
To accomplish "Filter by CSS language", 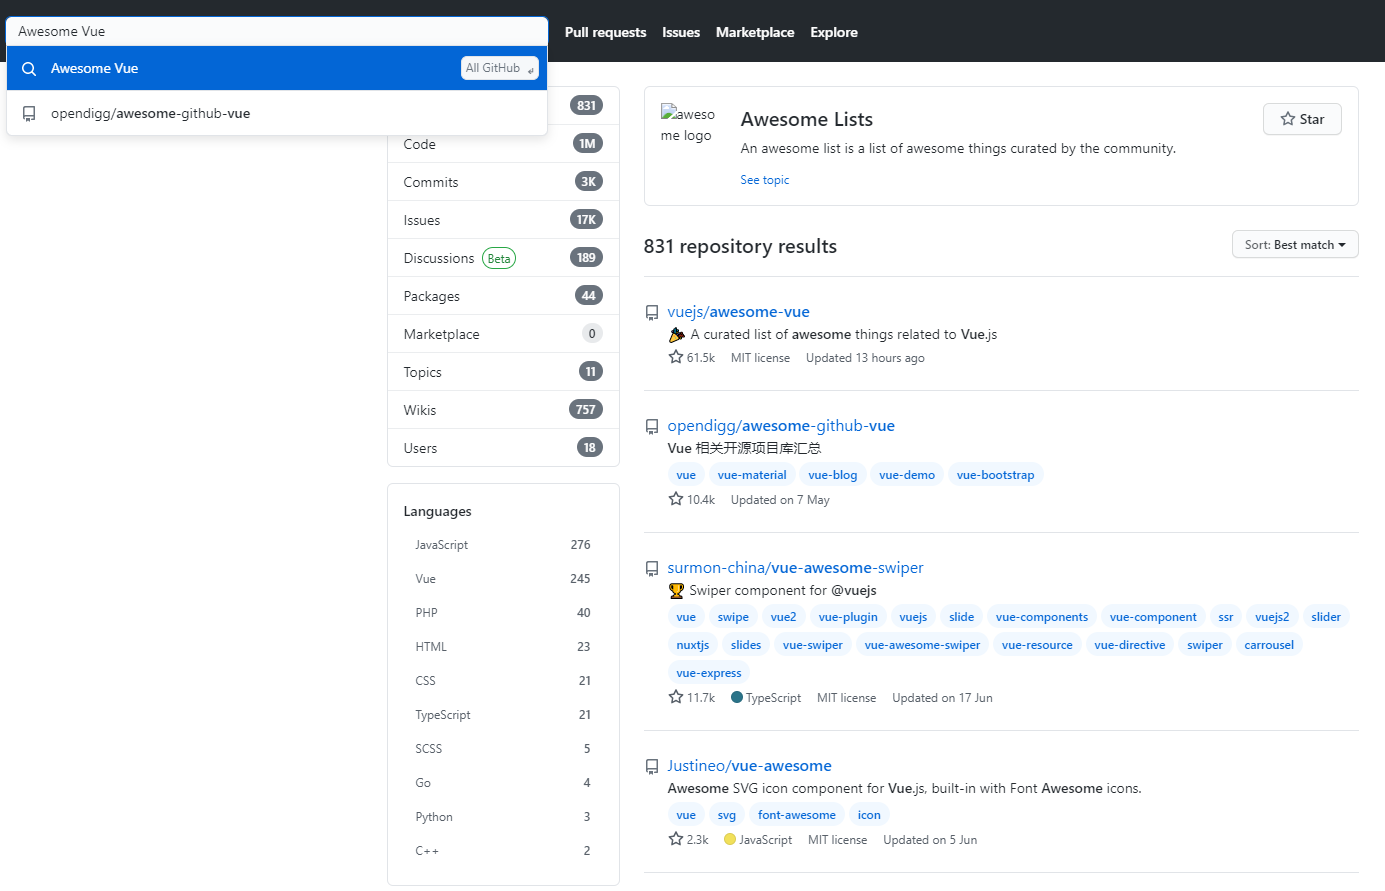I will (503, 681).
